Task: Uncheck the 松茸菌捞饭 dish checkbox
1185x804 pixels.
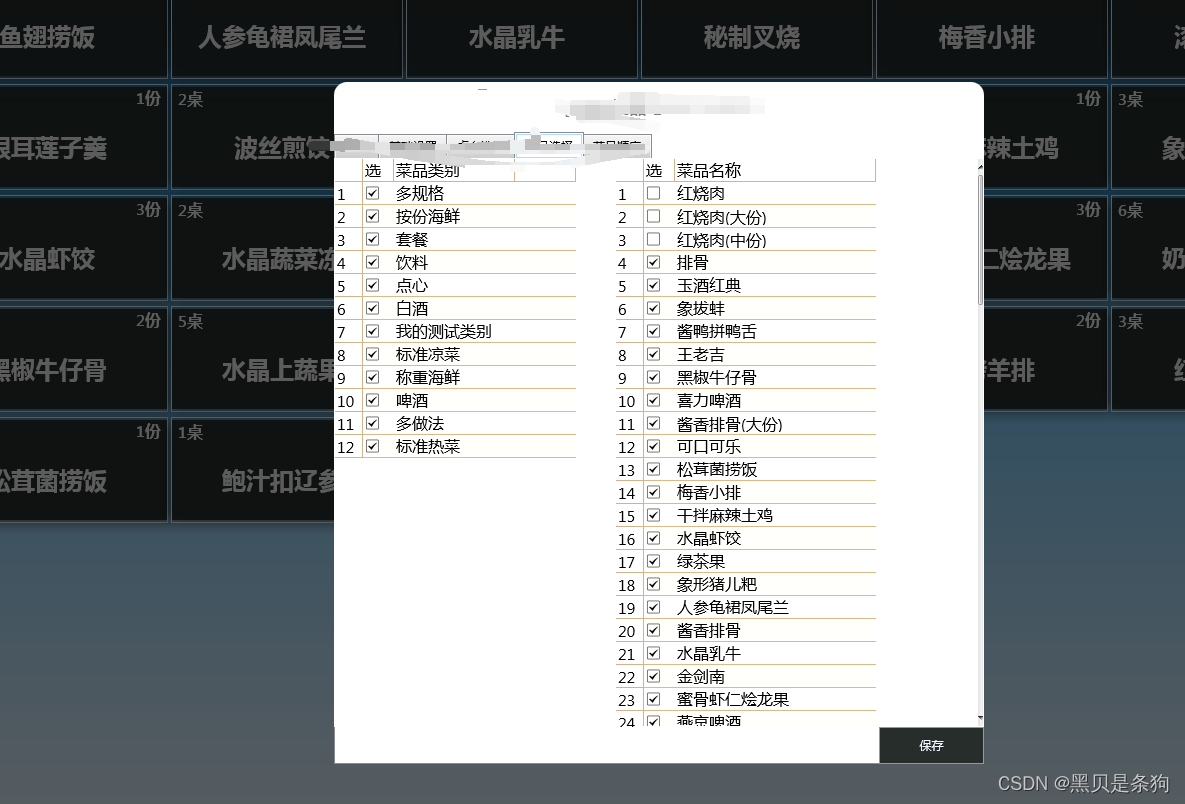Action: [x=652, y=469]
